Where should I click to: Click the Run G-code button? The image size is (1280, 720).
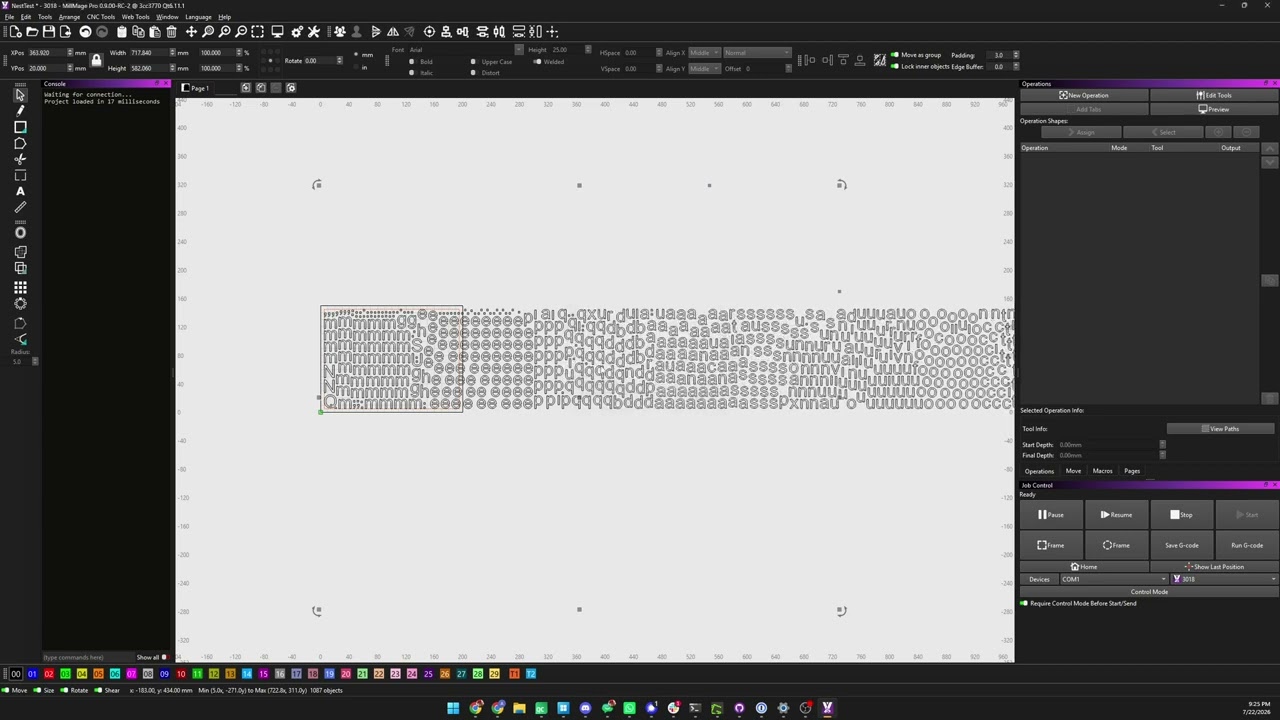click(x=1247, y=545)
